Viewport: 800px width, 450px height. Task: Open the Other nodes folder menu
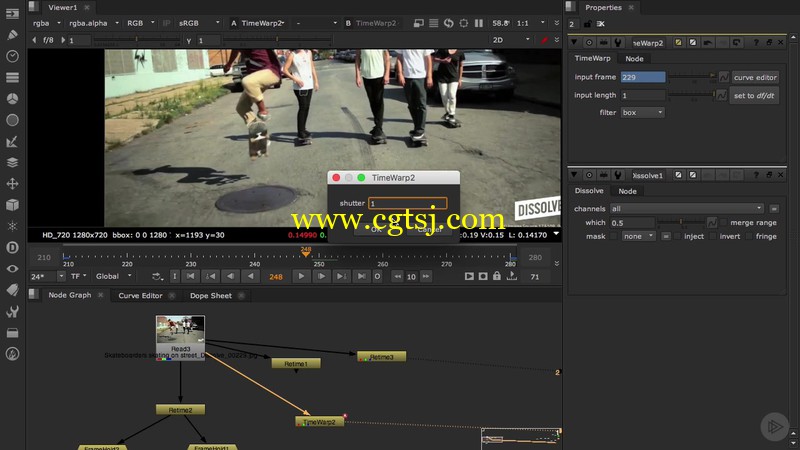click(x=12, y=333)
